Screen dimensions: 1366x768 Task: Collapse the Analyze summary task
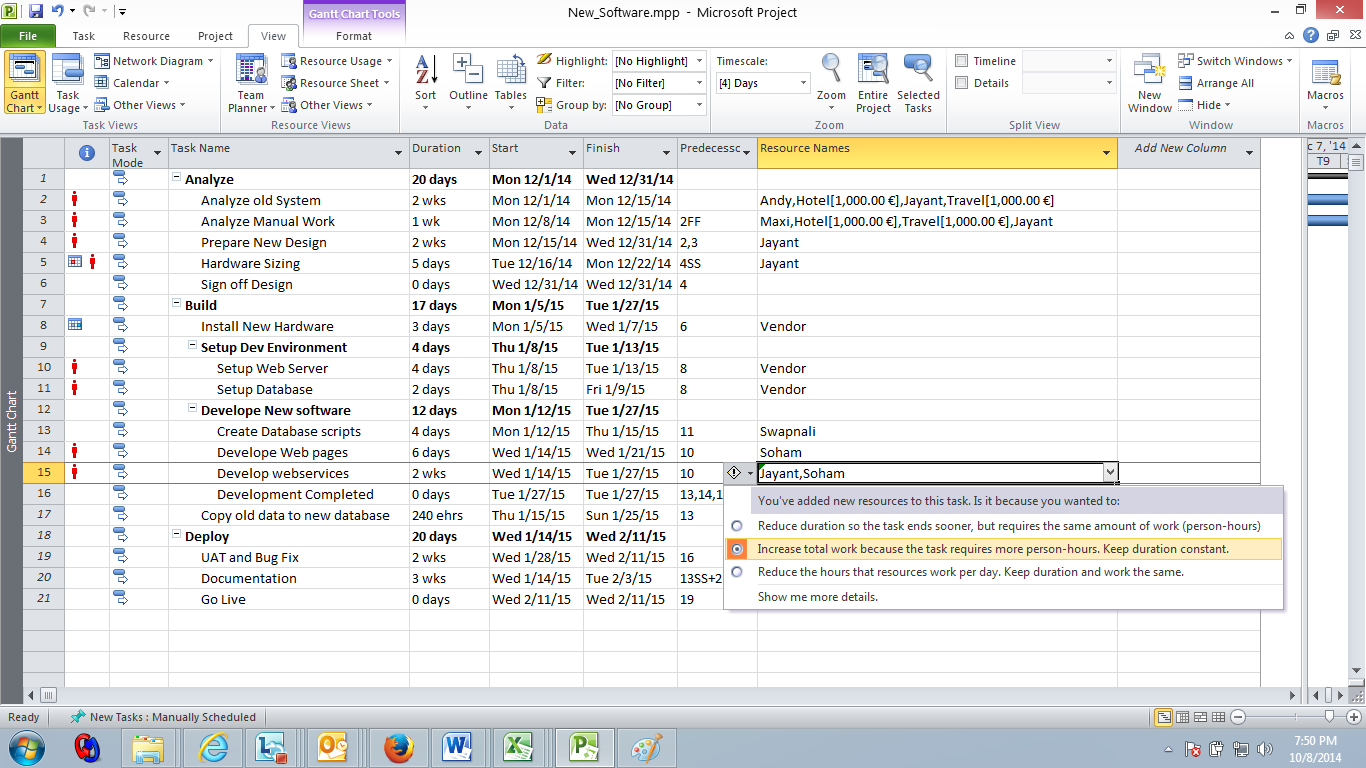coord(175,179)
